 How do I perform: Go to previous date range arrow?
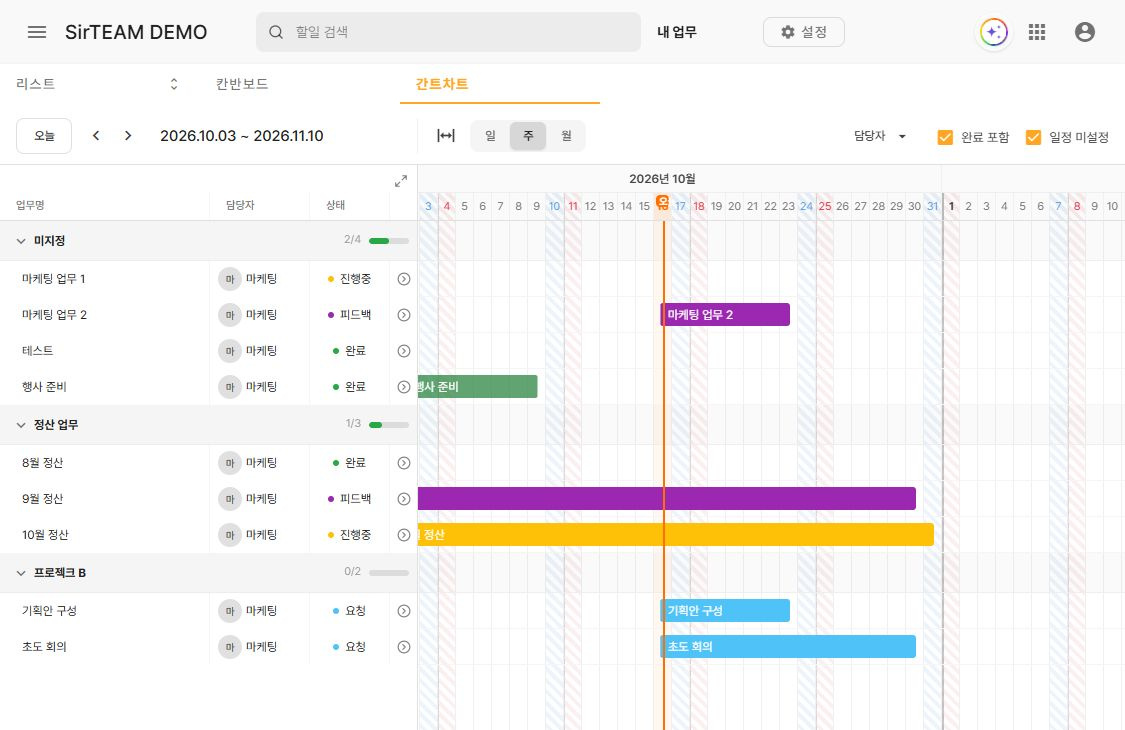tap(96, 136)
